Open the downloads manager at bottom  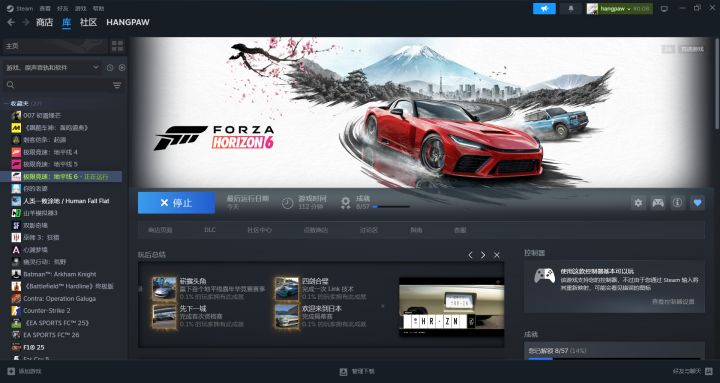[x=357, y=371]
